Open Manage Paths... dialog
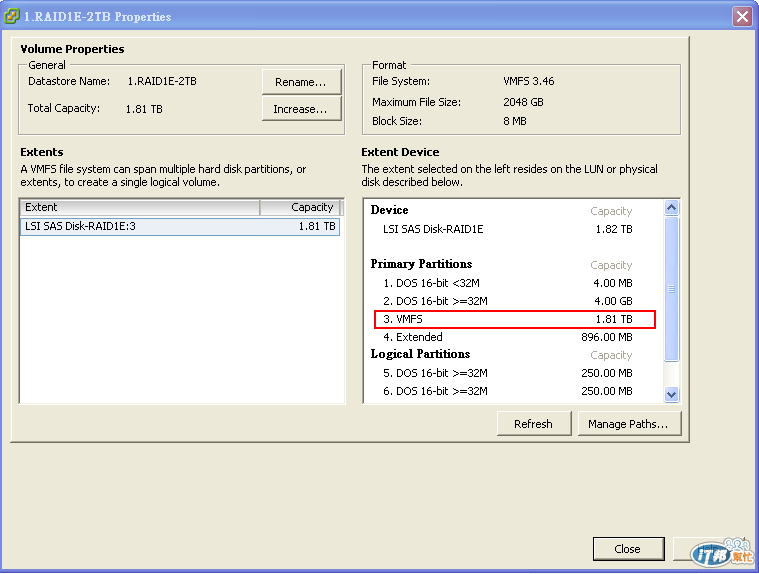The height and width of the screenshot is (574, 759). 628,424
